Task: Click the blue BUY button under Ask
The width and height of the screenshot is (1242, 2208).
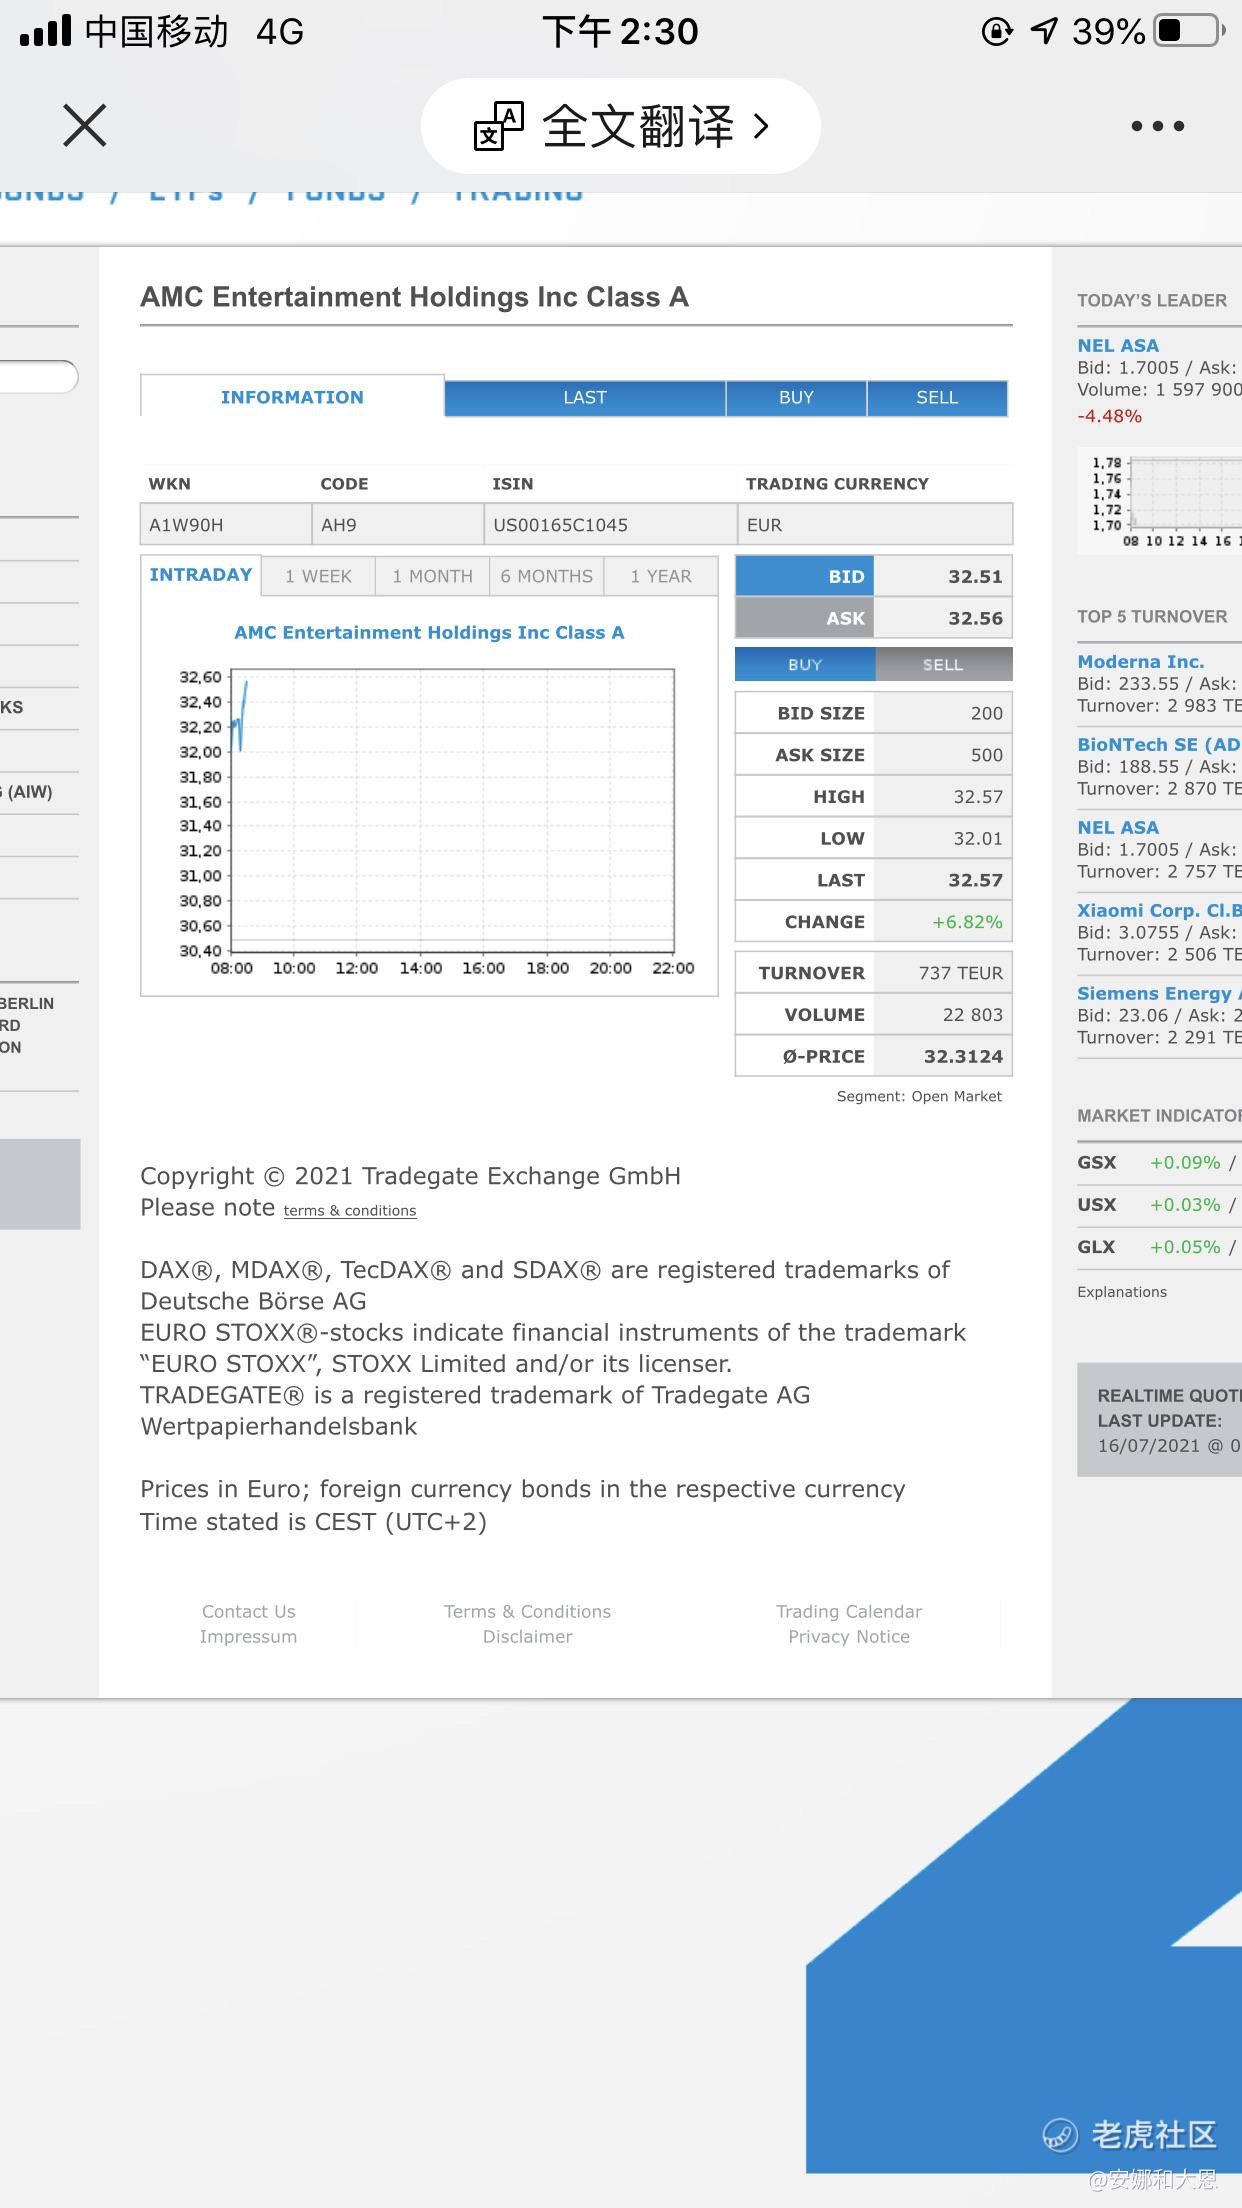Action: click(805, 665)
